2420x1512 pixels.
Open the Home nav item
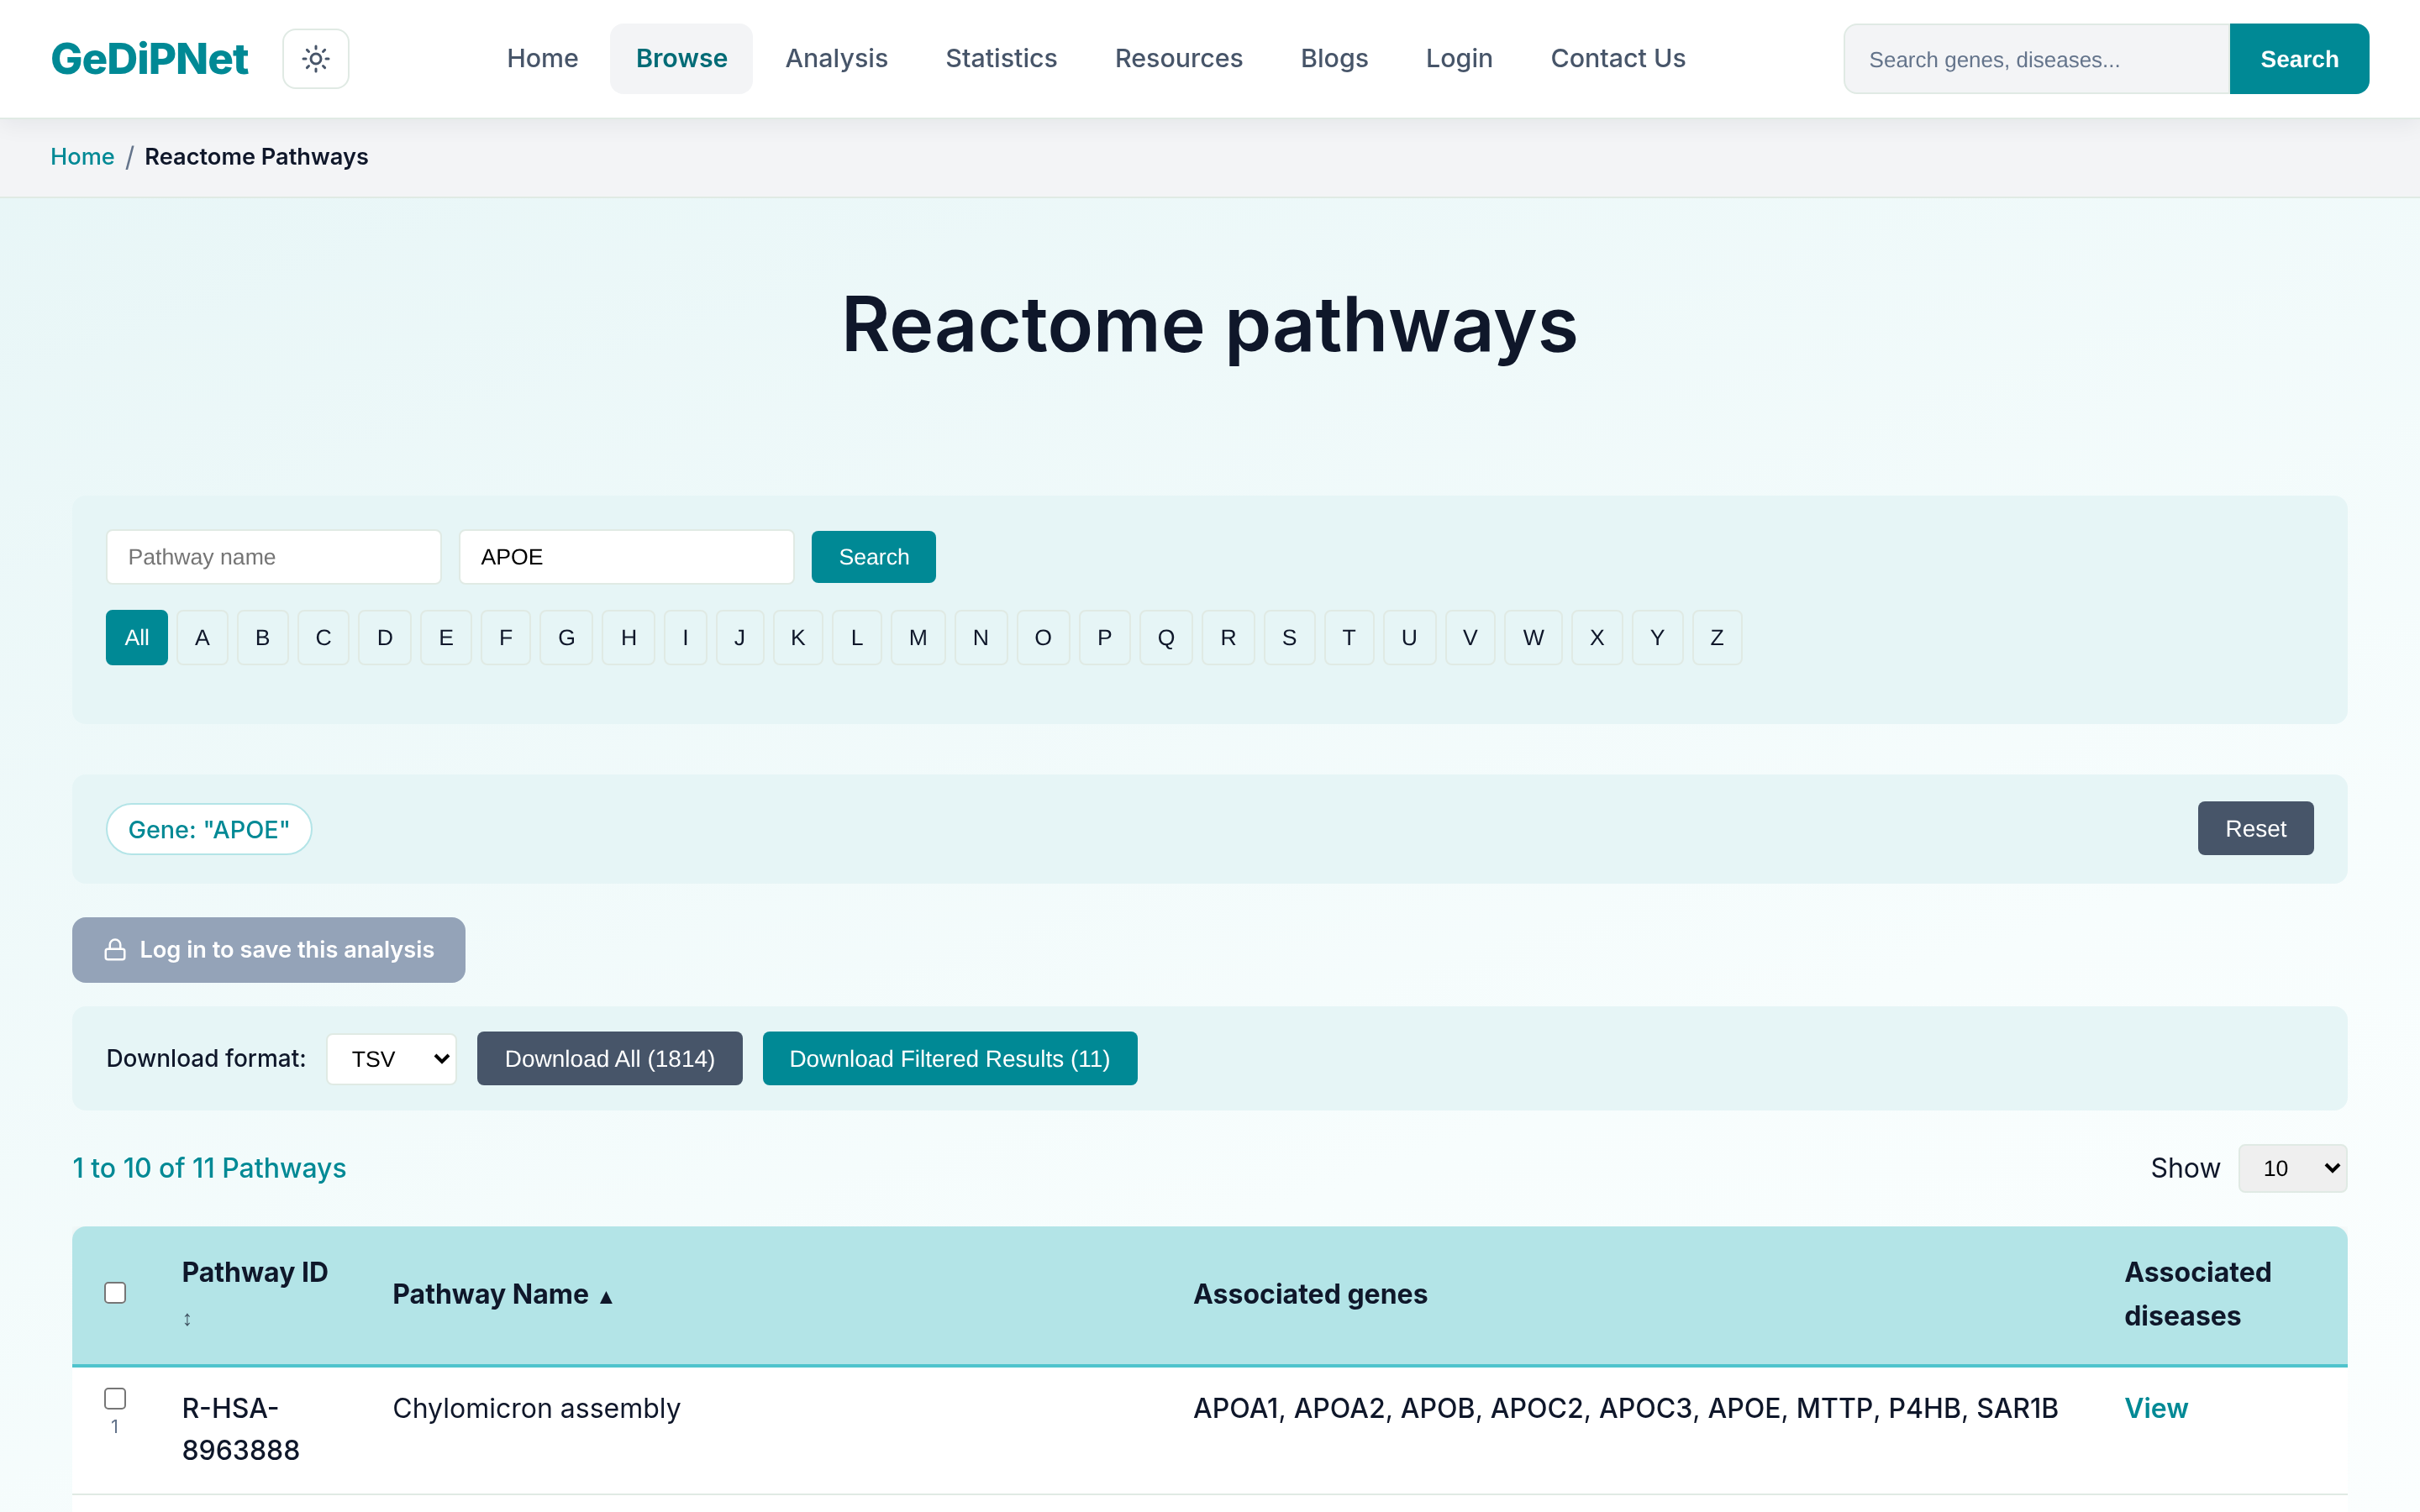(542, 59)
